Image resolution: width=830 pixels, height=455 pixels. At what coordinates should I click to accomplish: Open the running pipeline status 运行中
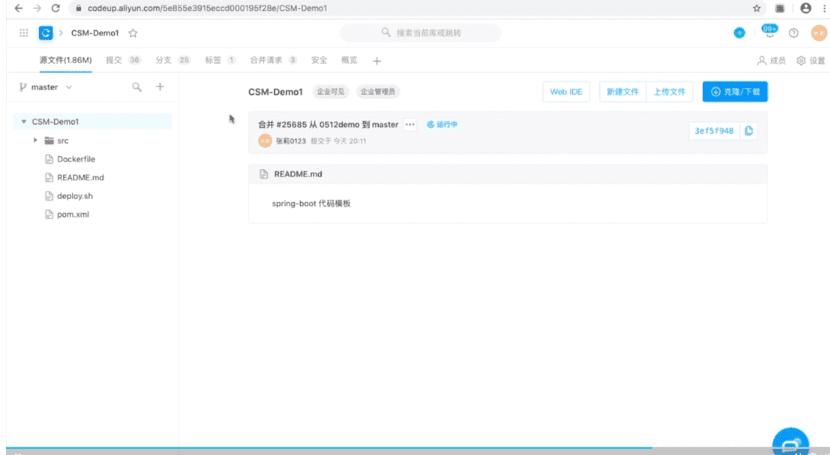pyautogui.click(x=442, y=124)
